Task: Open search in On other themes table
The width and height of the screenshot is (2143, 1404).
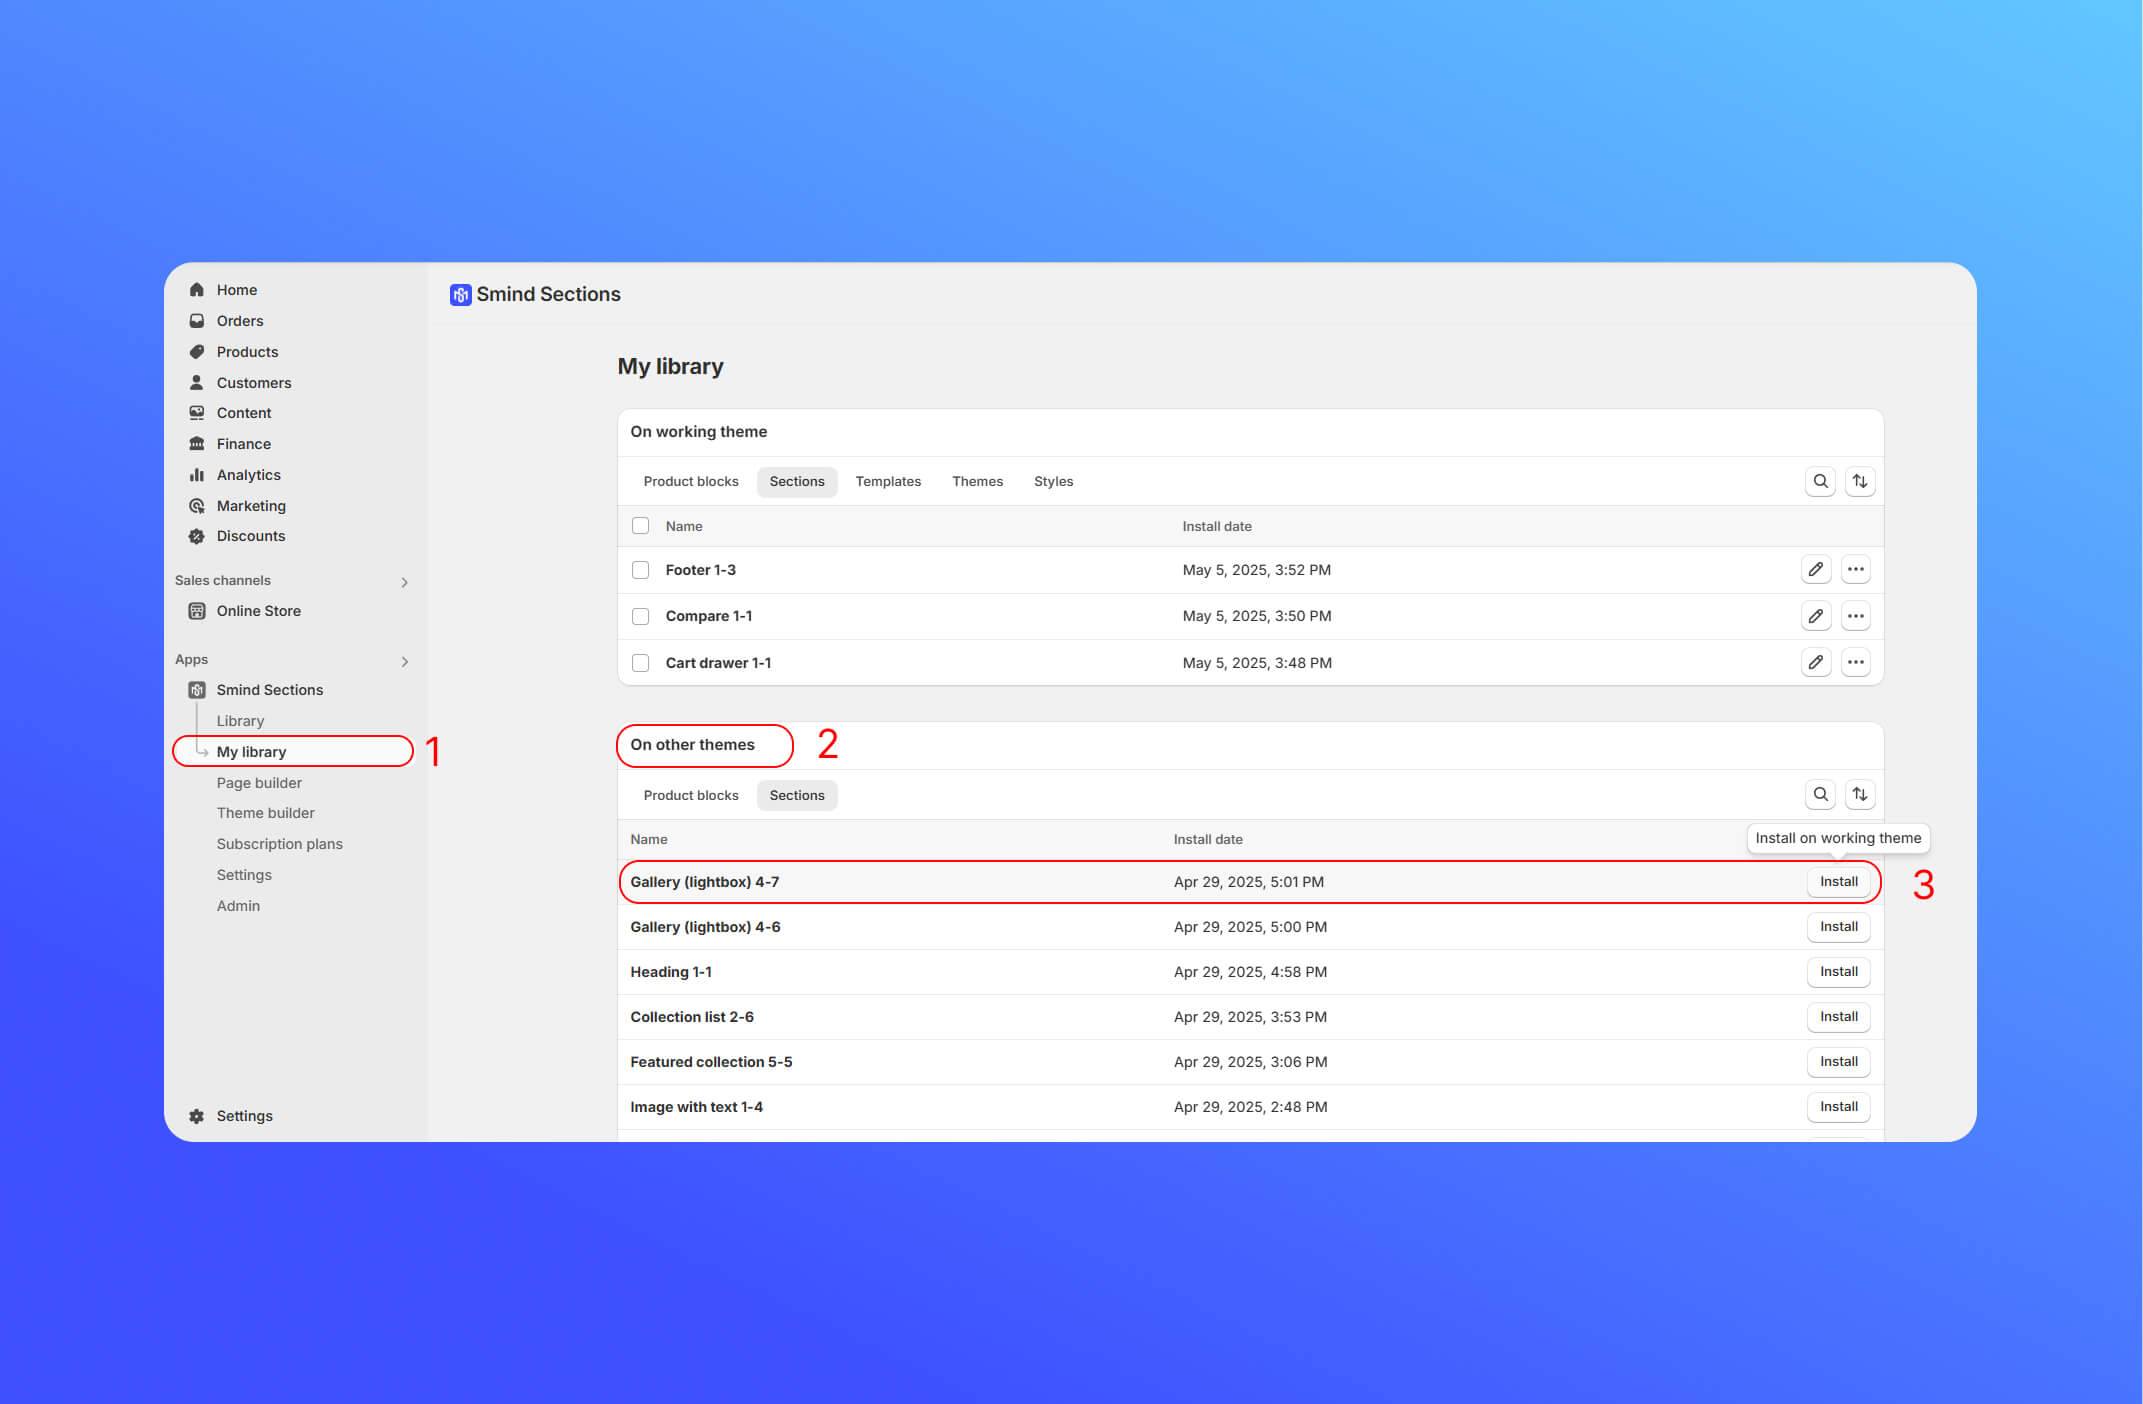Action: (x=1820, y=794)
